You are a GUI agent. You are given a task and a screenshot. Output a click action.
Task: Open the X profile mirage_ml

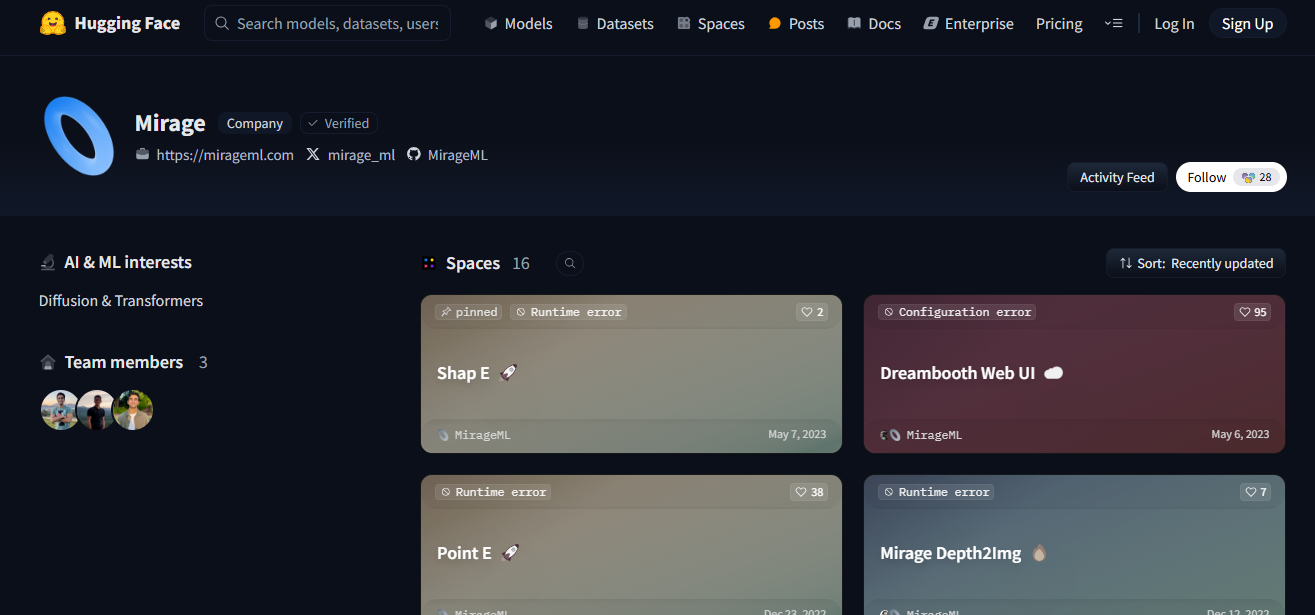pos(350,155)
